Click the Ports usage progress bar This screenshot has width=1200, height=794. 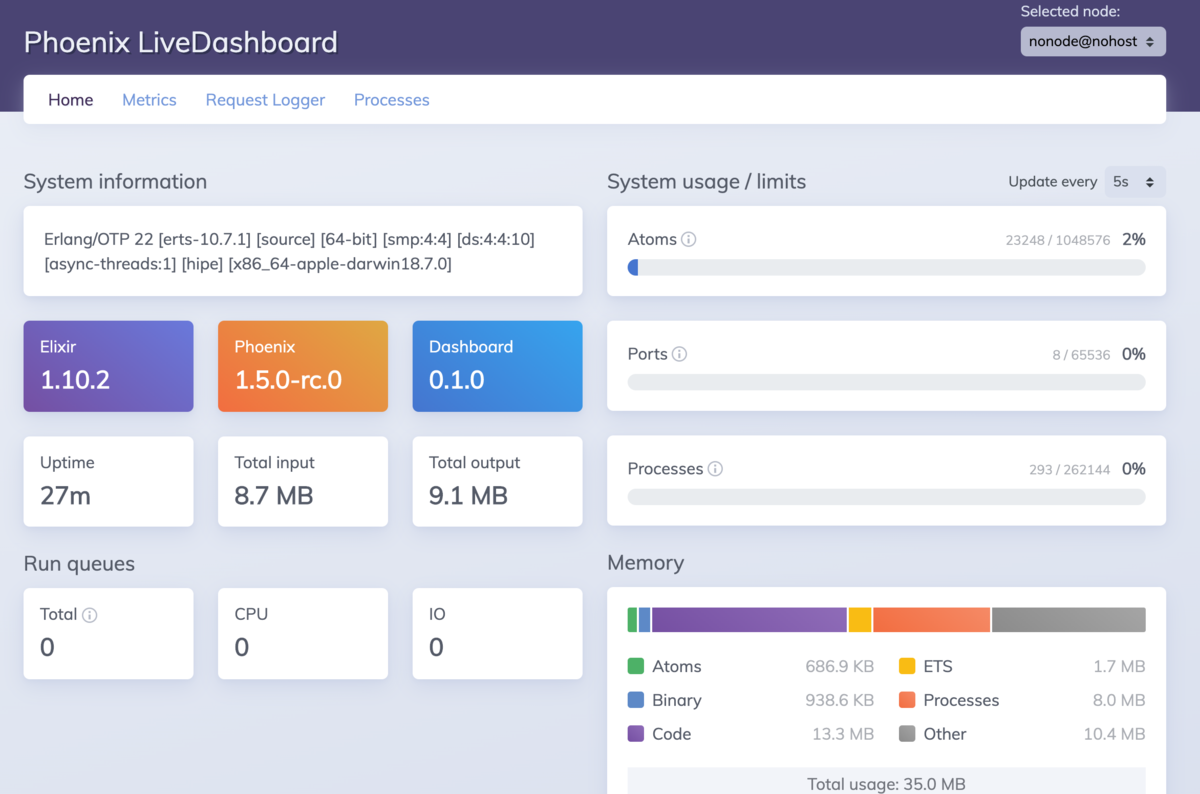point(886,382)
